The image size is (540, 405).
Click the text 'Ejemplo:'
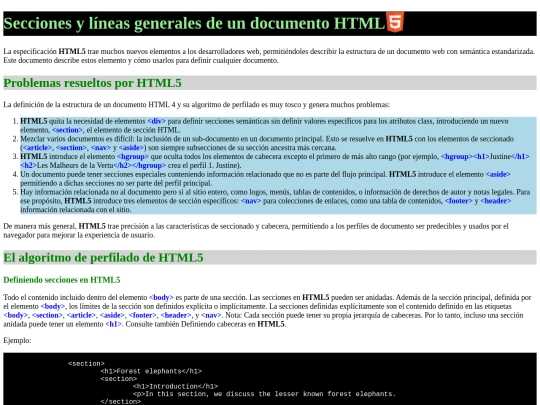[x=17, y=341]
